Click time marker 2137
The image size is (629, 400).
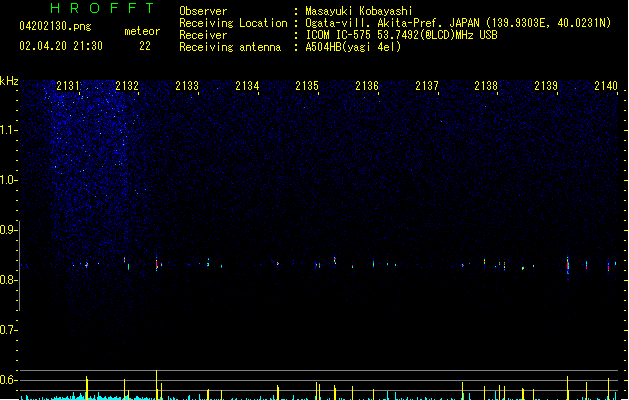pos(427,86)
